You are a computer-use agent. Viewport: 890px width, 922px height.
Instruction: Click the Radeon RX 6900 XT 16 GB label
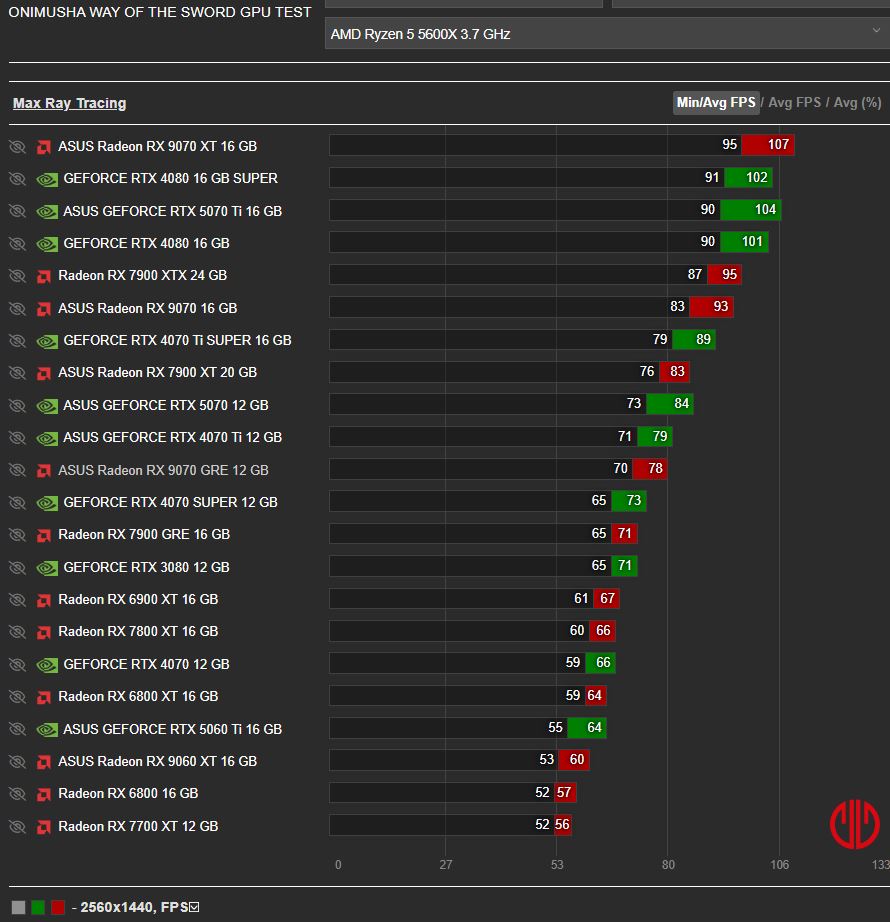tap(138, 599)
